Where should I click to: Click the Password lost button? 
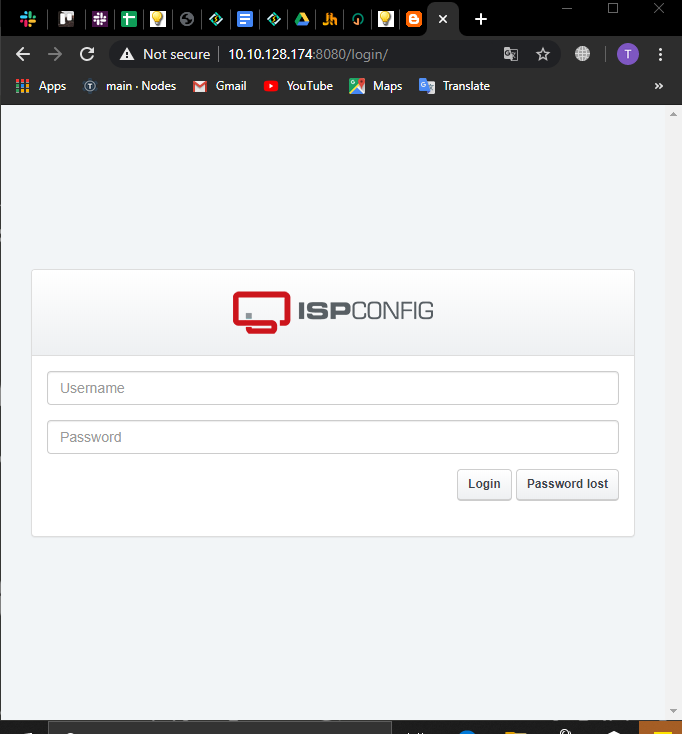click(x=567, y=484)
